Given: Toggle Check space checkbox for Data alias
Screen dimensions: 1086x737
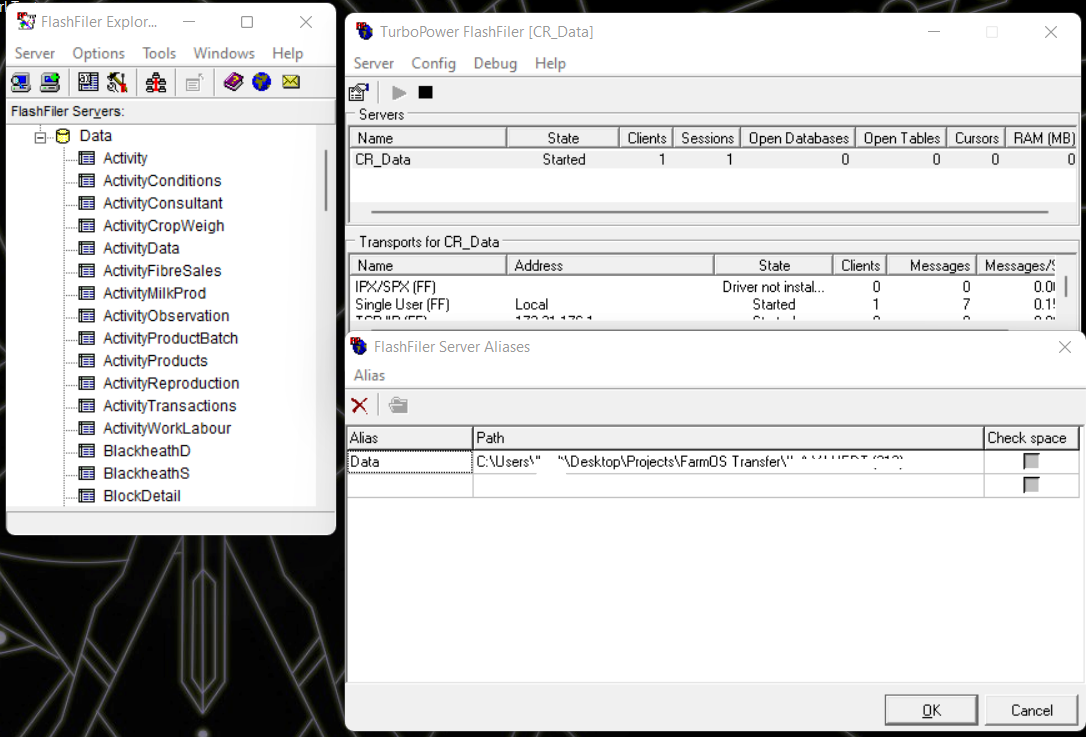Looking at the screenshot, I should 1031,461.
